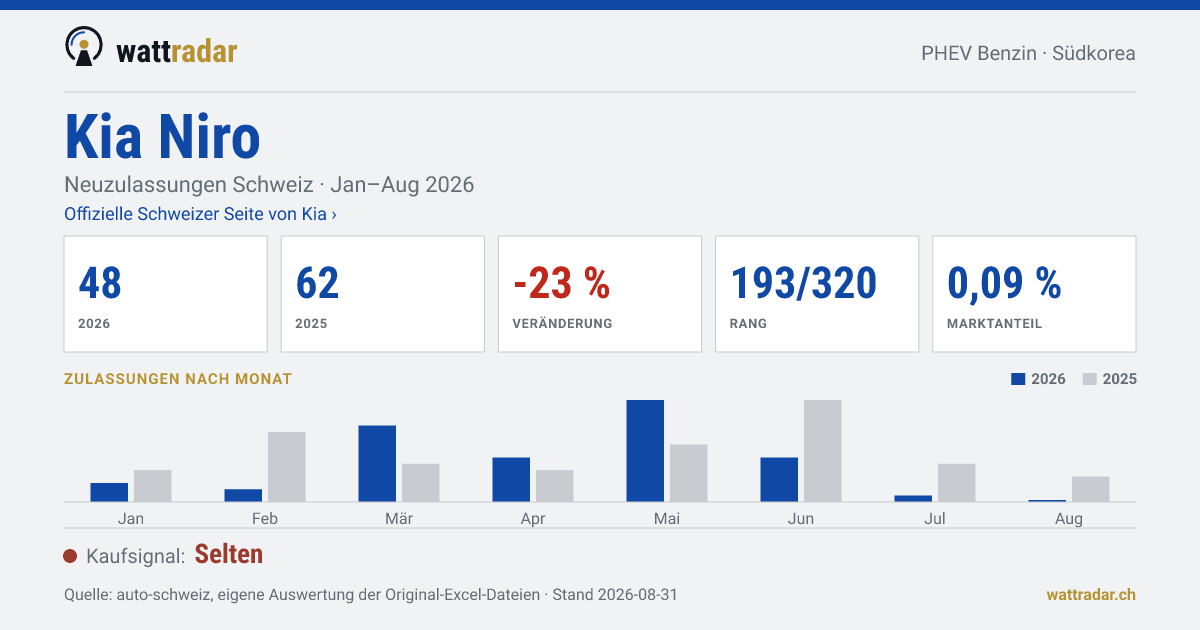Image resolution: width=1200 pixels, height=630 pixels.
Task: Click the blue 2026 bar for Mär
Action: click(x=377, y=464)
